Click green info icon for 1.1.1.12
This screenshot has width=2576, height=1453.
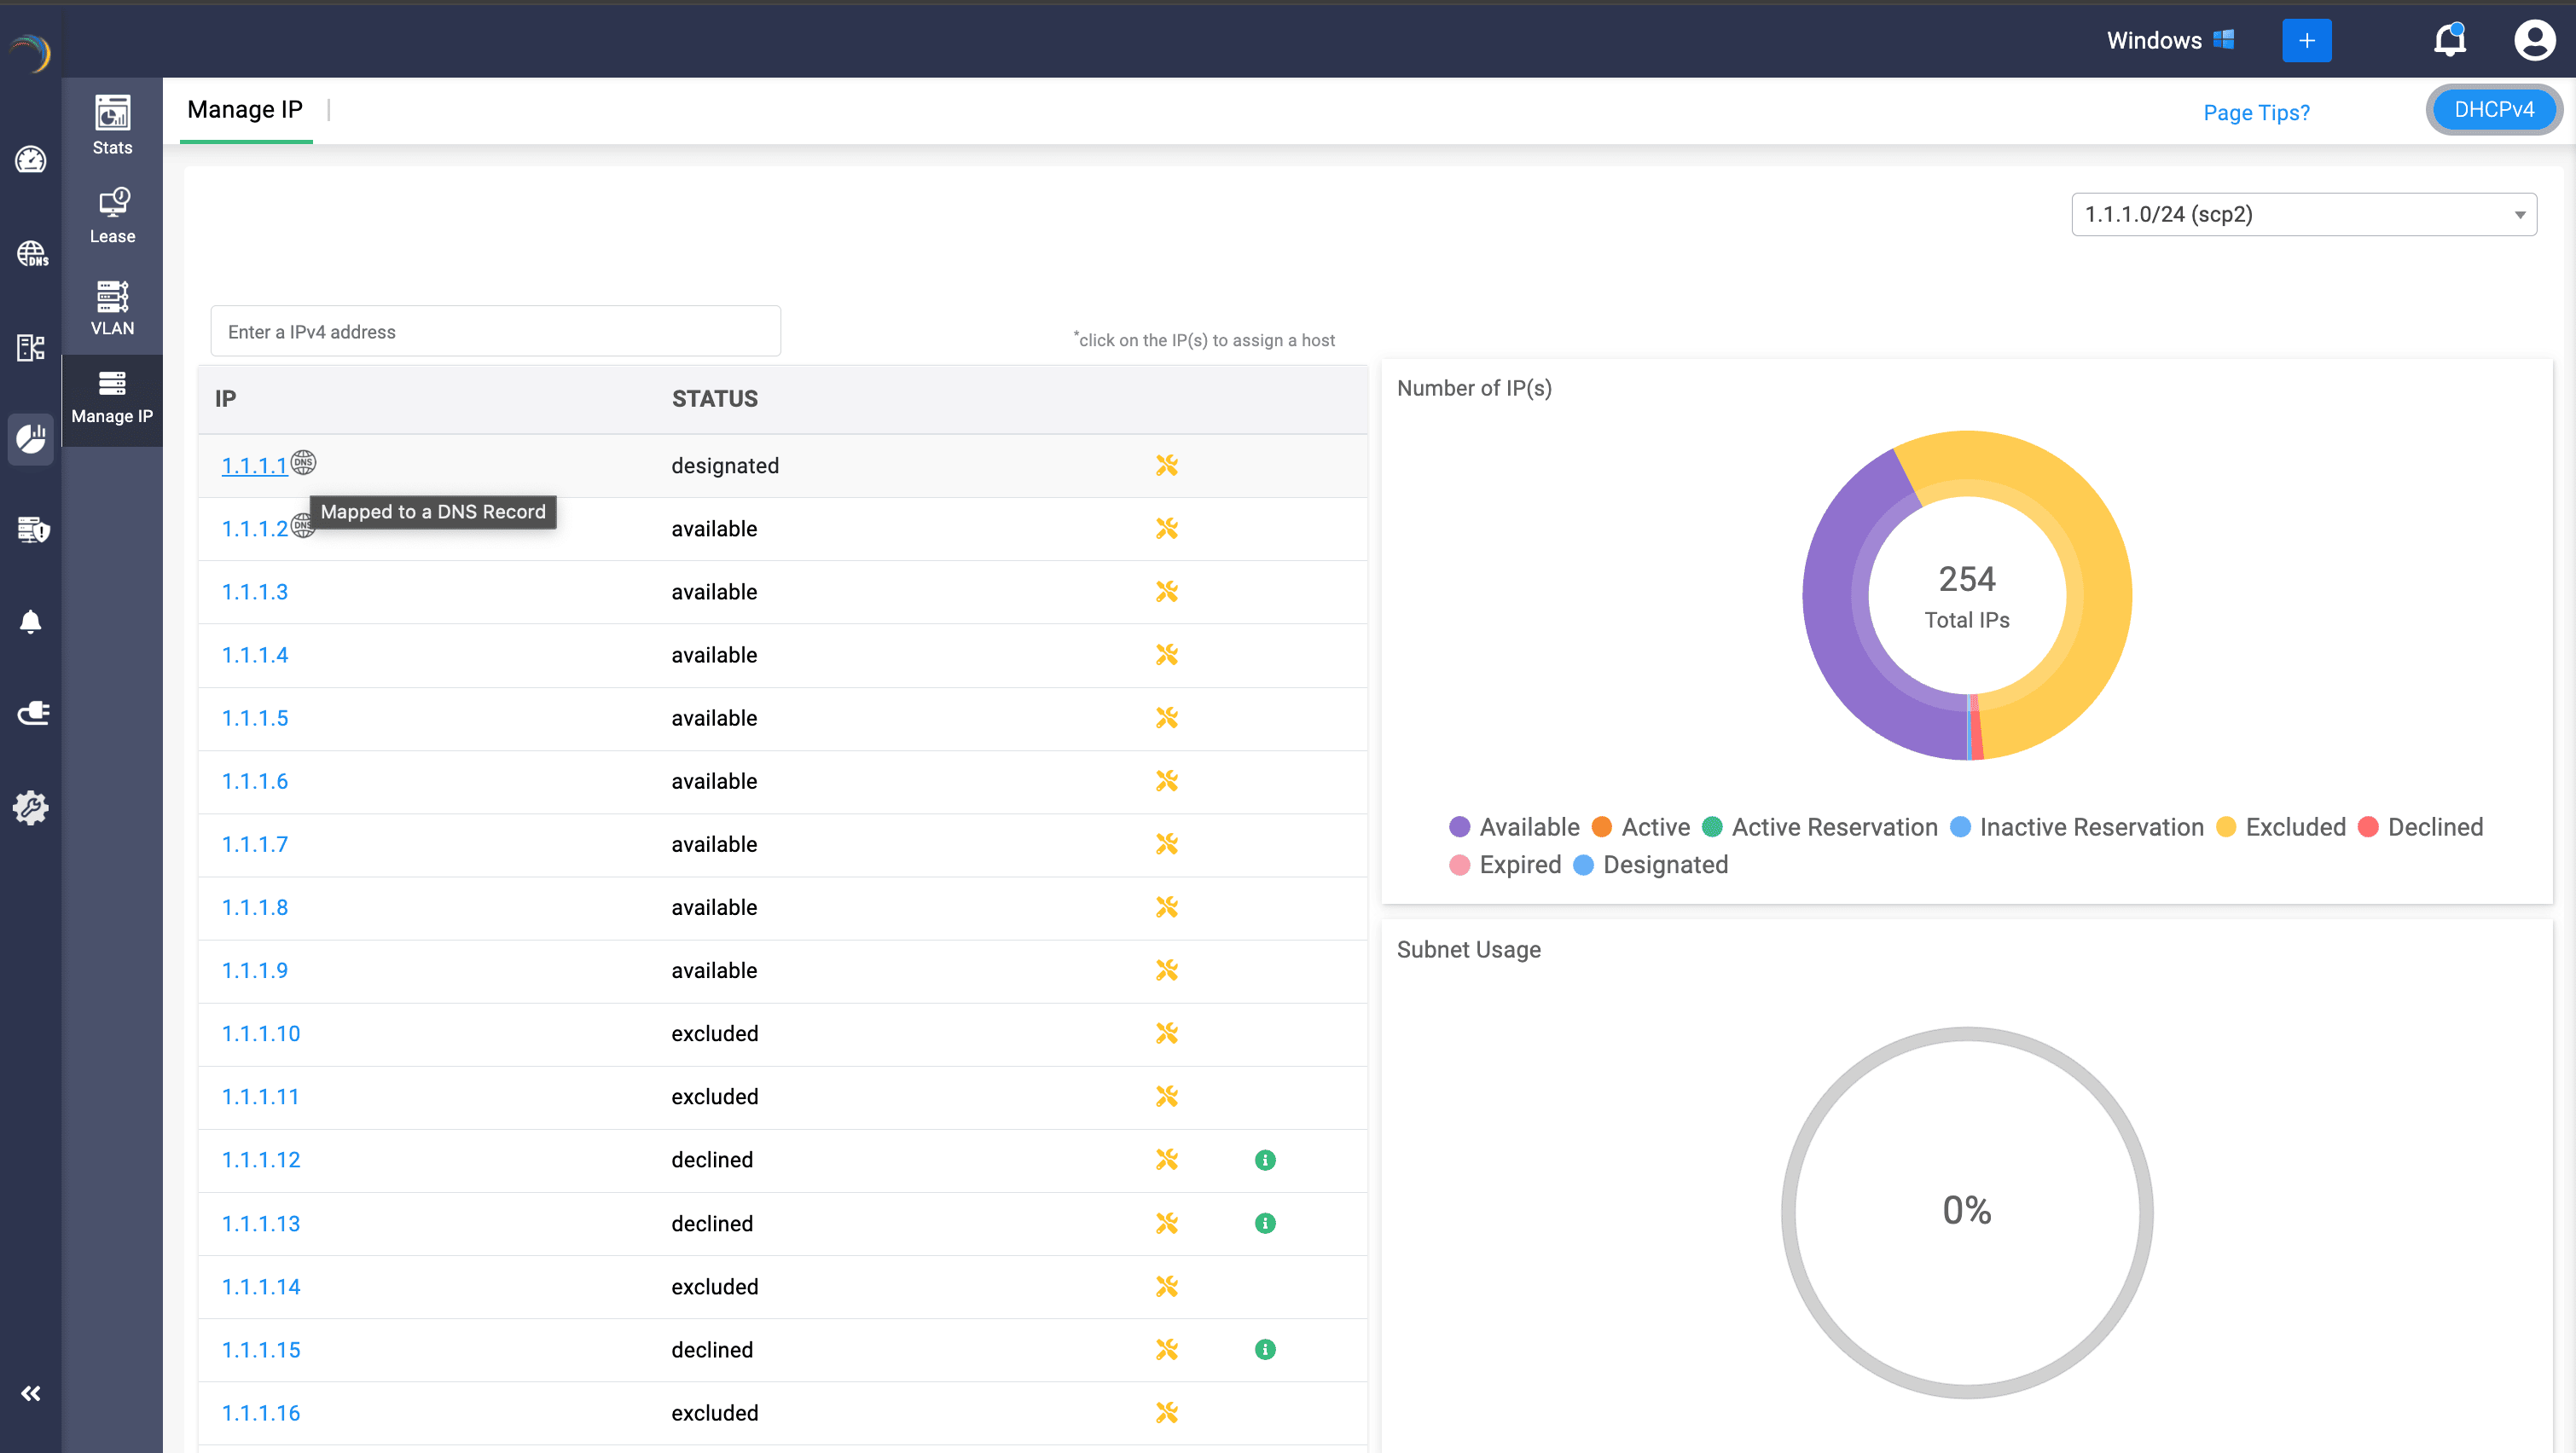[x=1265, y=1160]
